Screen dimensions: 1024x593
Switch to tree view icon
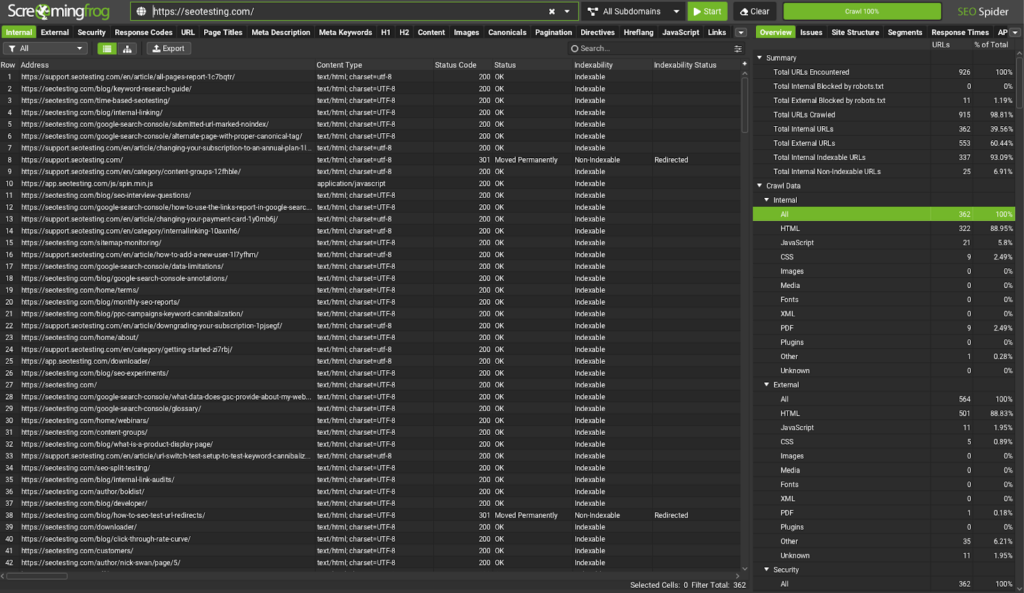[127, 48]
